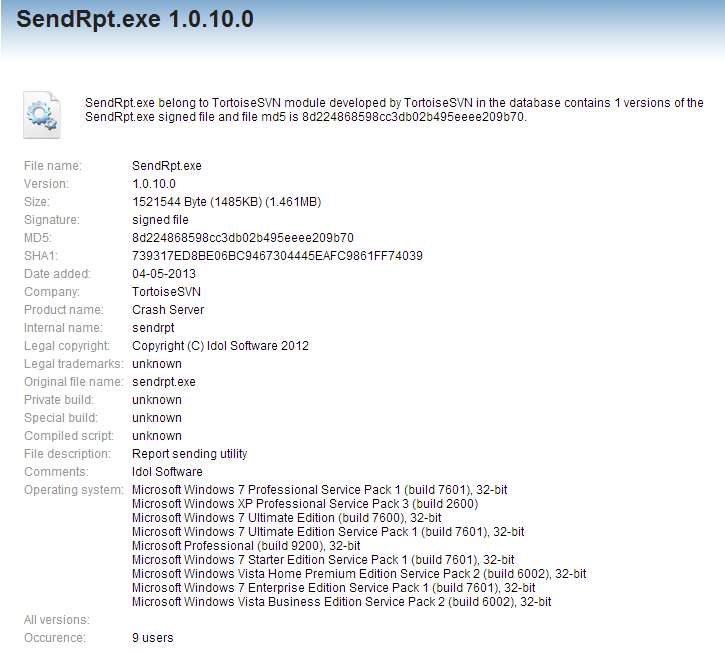Click the Date added: label
The width and height of the screenshot is (725, 652).
pos(57,274)
